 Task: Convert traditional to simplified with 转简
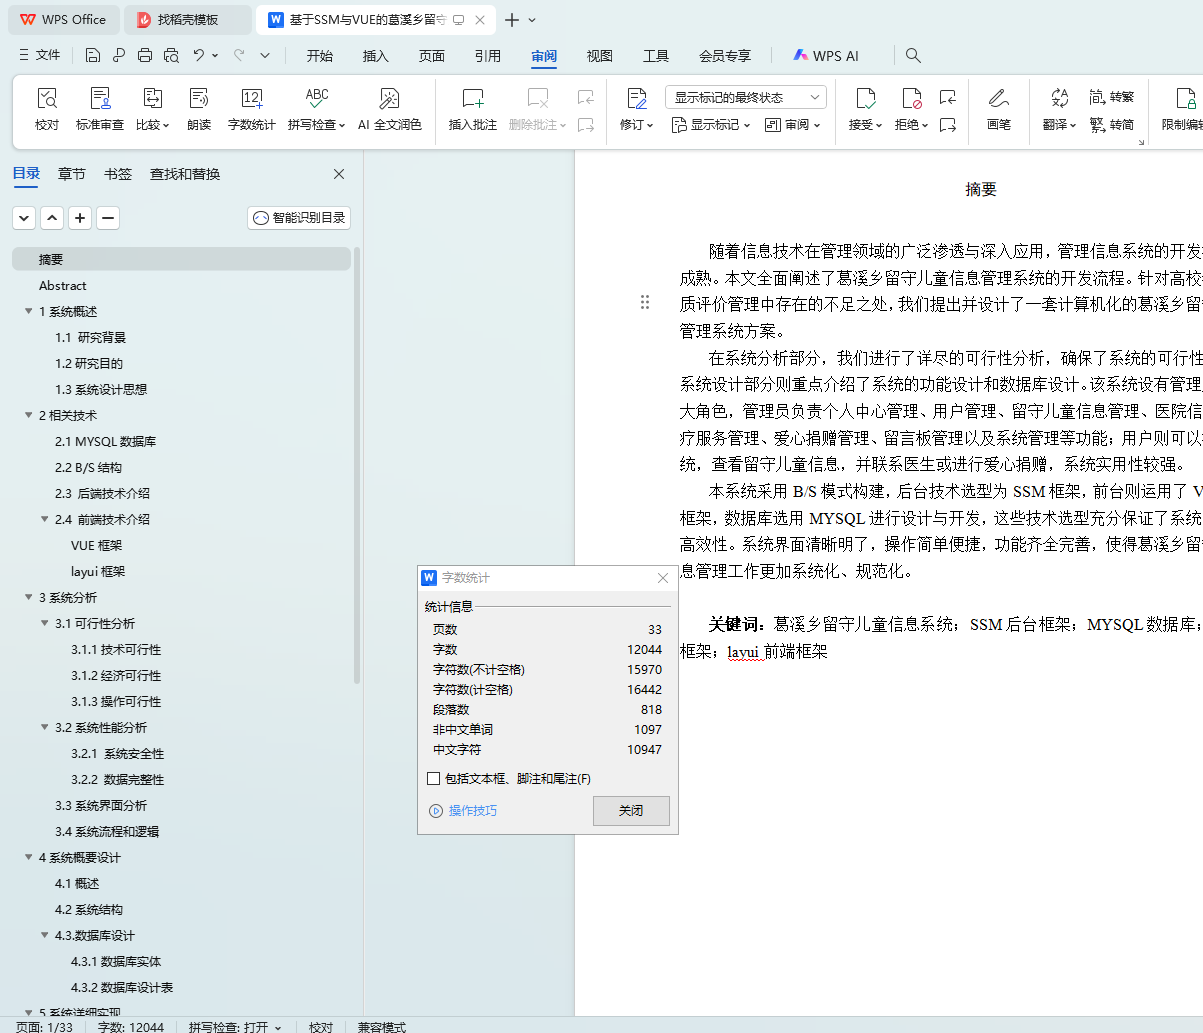click(x=1111, y=125)
